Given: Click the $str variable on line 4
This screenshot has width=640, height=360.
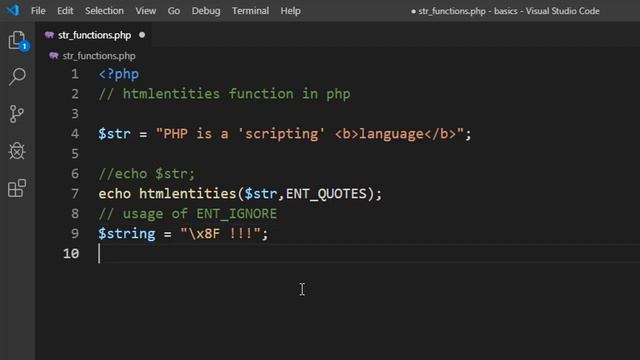Looking at the screenshot, I should (x=114, y=134).
